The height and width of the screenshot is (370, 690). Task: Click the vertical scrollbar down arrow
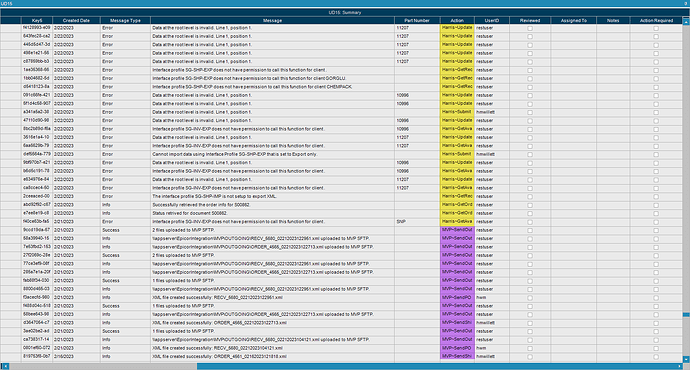(686, 359)
